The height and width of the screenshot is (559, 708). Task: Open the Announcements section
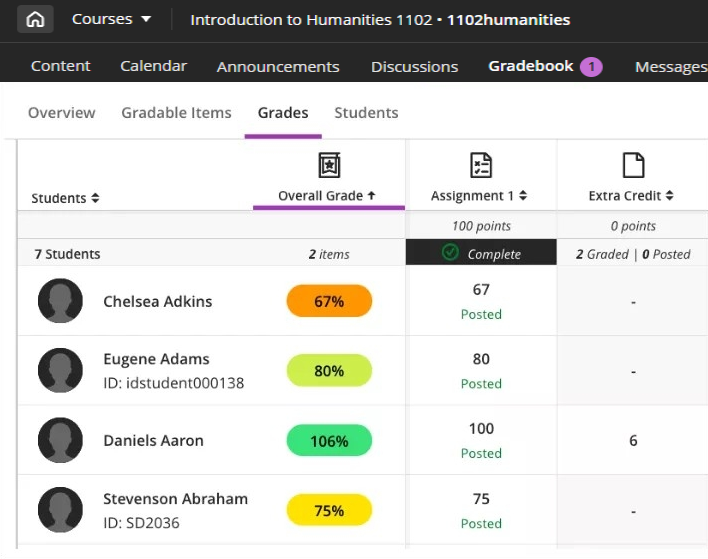pyautogui.click(x=278, y=67)
